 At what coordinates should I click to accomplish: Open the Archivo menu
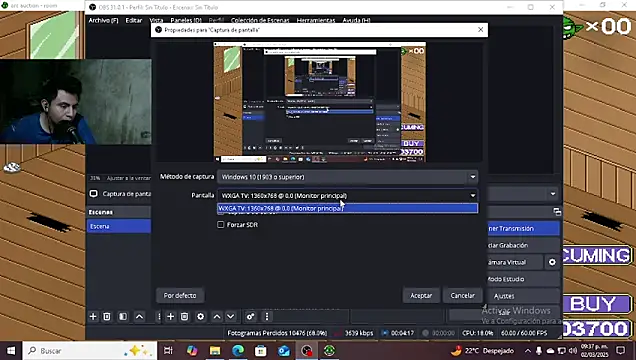[x=103, y=20]
